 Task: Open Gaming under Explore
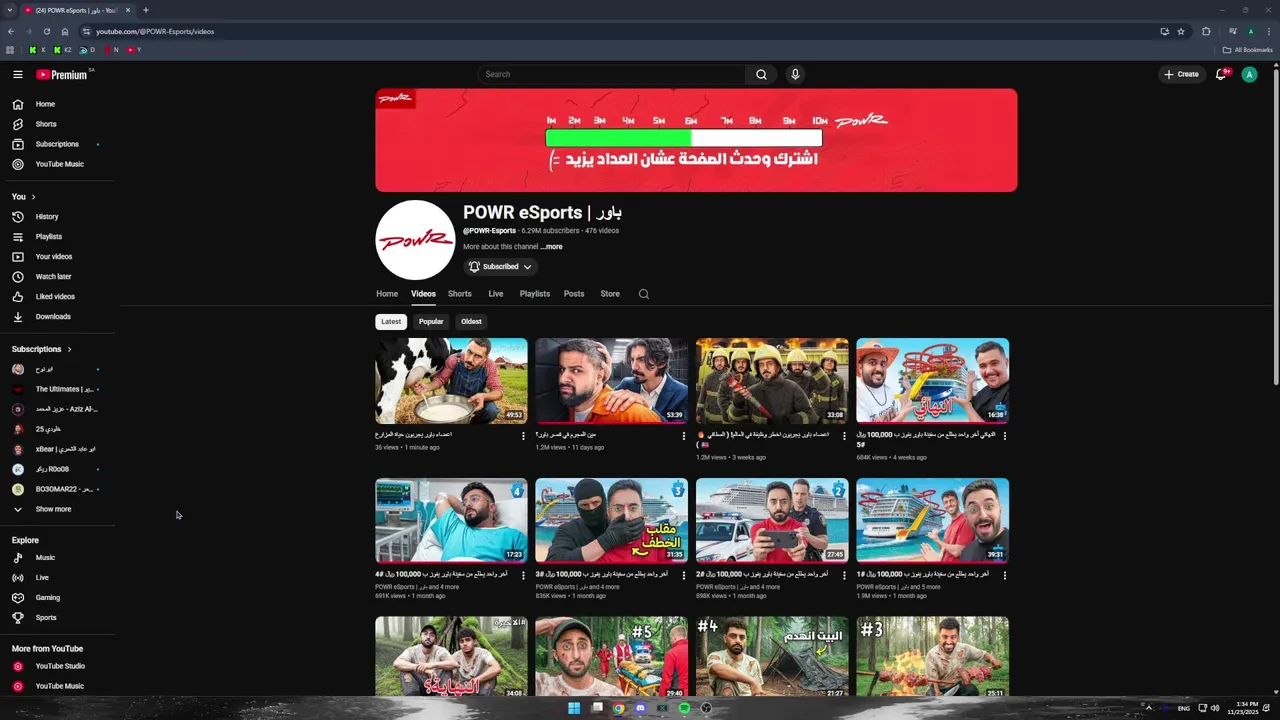point(57,598)
